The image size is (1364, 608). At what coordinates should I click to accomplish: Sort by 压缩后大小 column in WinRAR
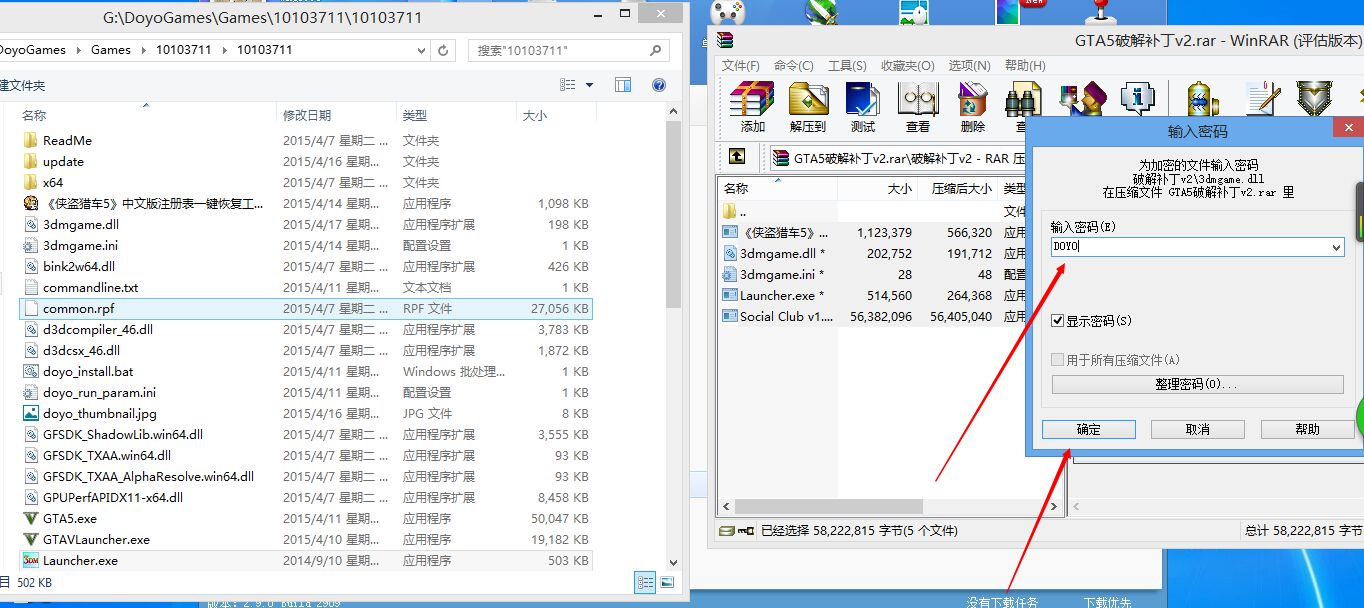(x=962, y=188)
